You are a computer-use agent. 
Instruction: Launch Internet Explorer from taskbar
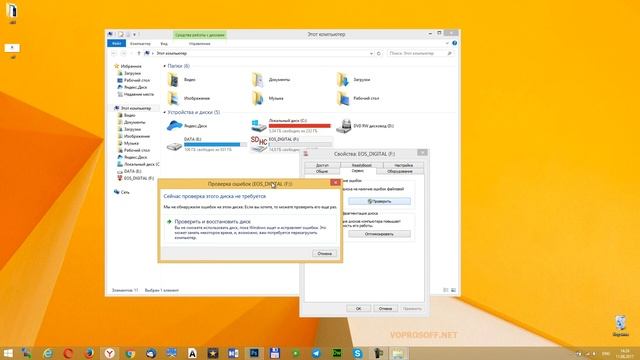48,353
